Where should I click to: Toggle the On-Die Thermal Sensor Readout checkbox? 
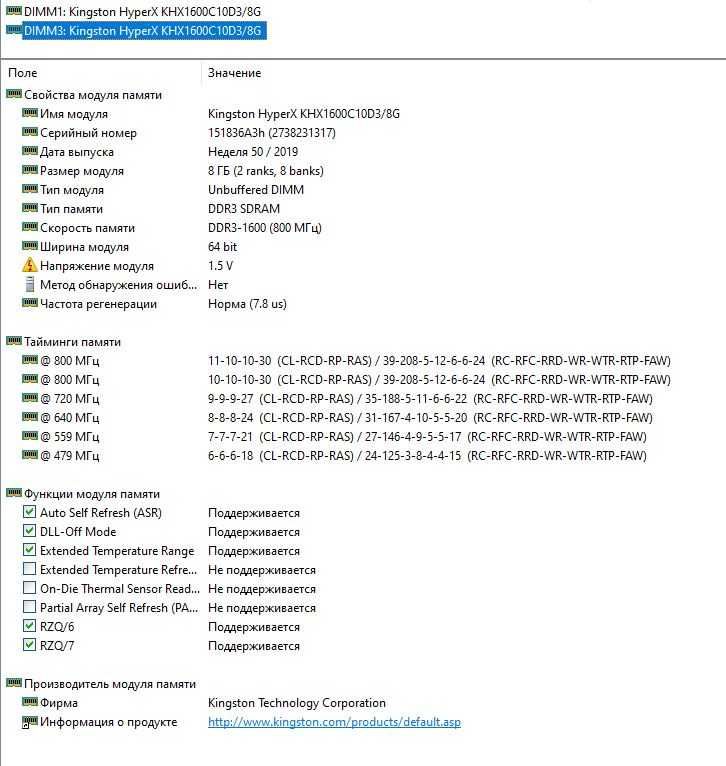point(29,588)
